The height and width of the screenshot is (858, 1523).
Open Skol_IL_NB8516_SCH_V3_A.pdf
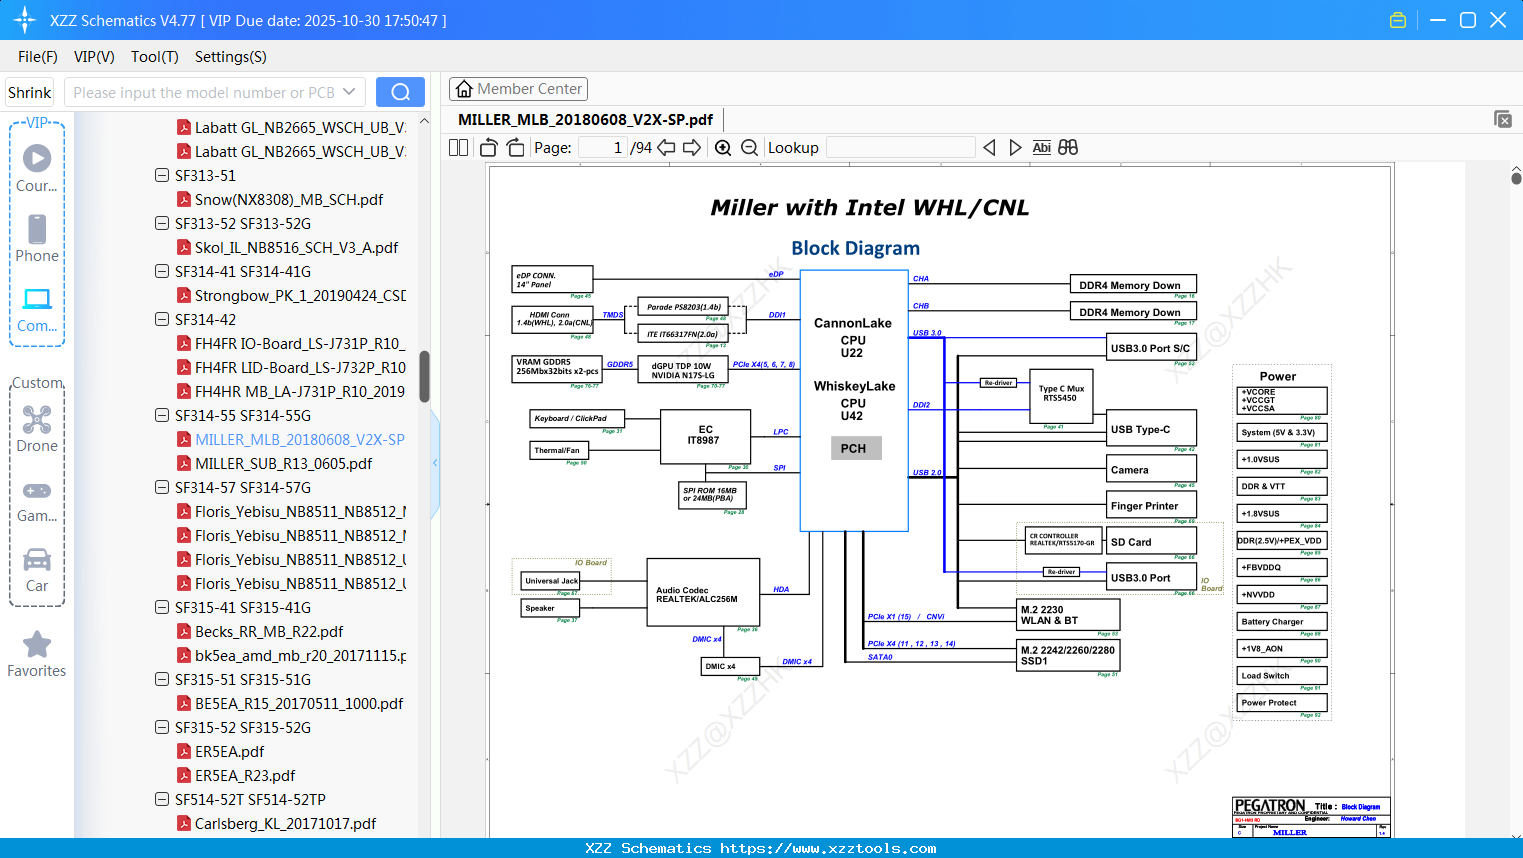click(296, 247)
